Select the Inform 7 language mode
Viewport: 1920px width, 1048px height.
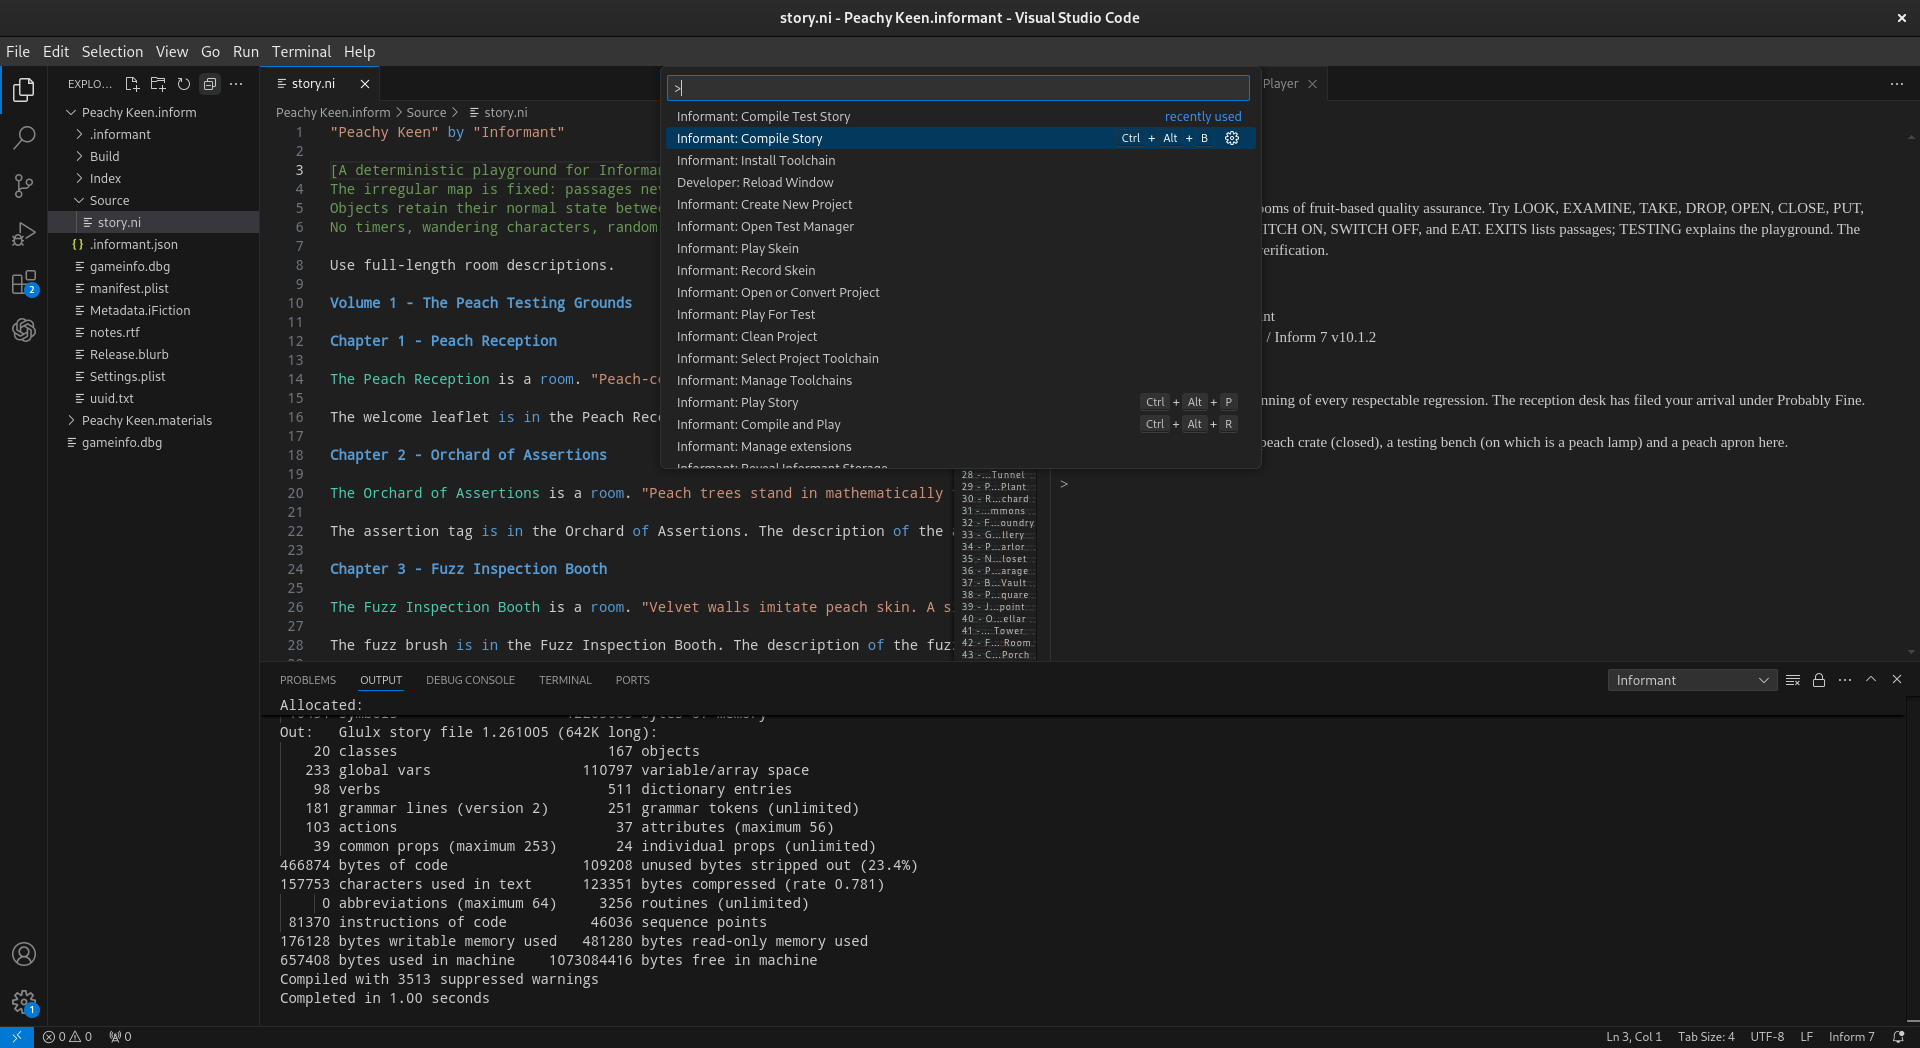pyautogui.click(x=1851, y=1037)
